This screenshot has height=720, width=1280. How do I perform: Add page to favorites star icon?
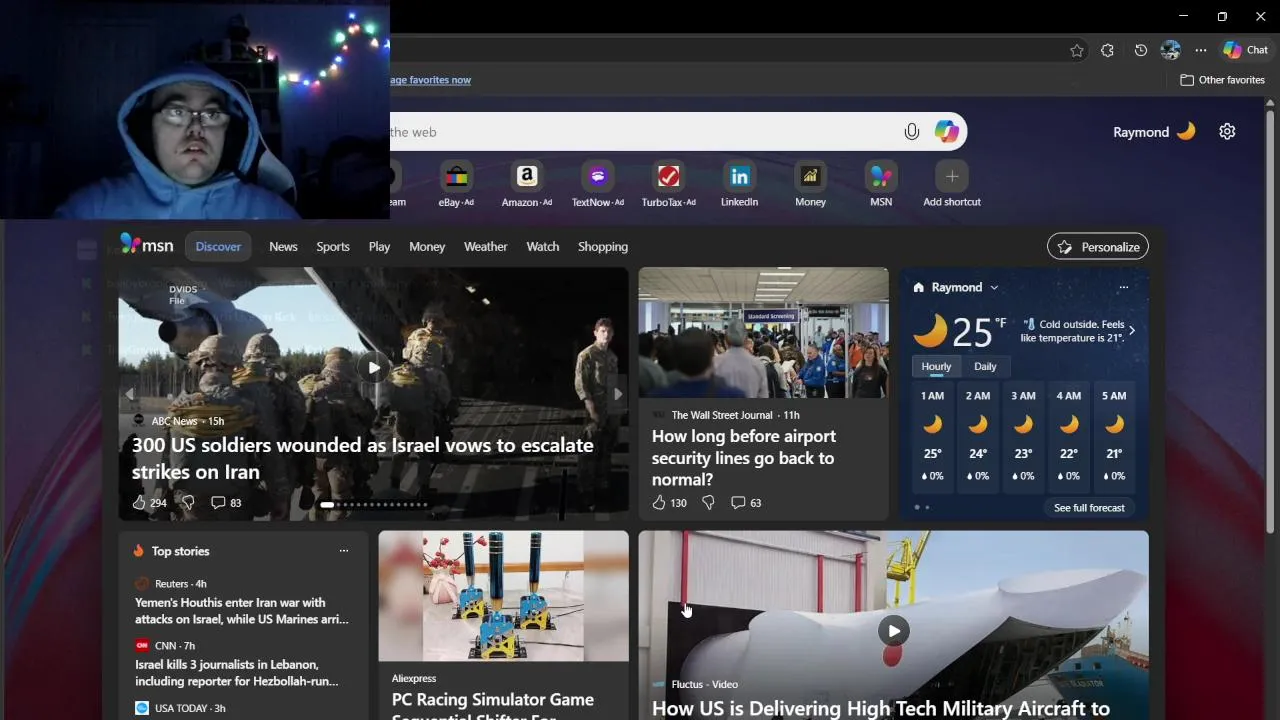(1077, 50)
